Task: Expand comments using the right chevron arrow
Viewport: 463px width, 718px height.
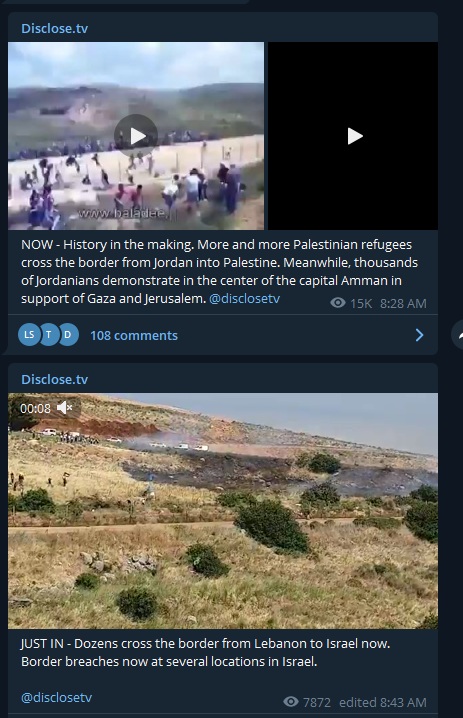Action: point(419,335)
